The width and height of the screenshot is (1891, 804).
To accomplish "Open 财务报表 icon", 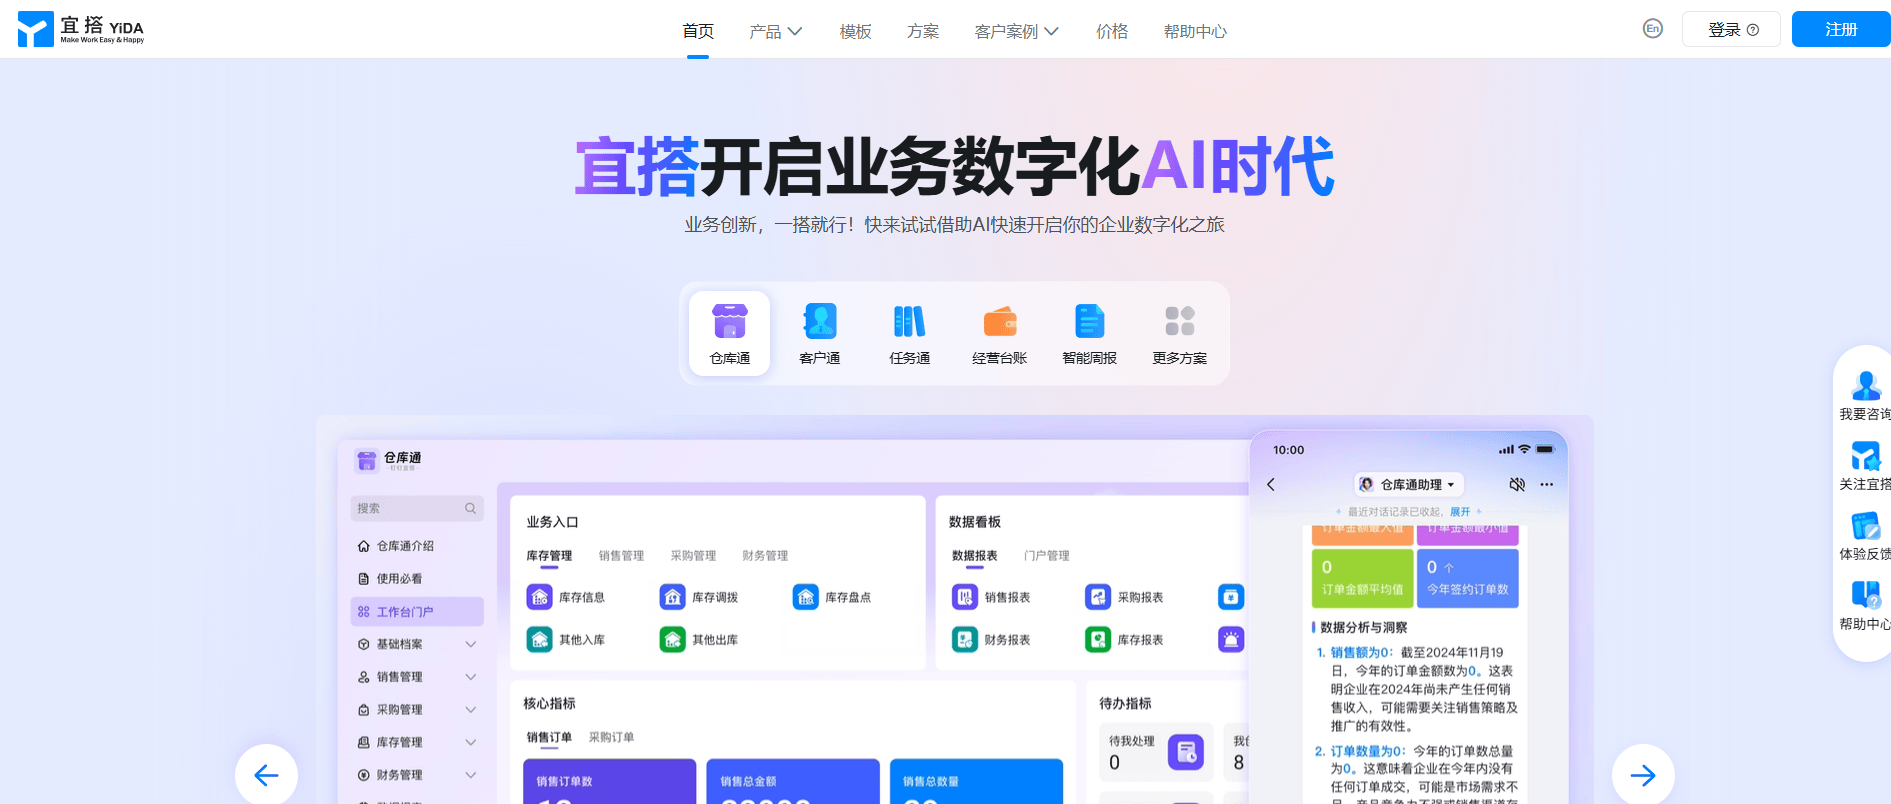I will pos(965,639).
